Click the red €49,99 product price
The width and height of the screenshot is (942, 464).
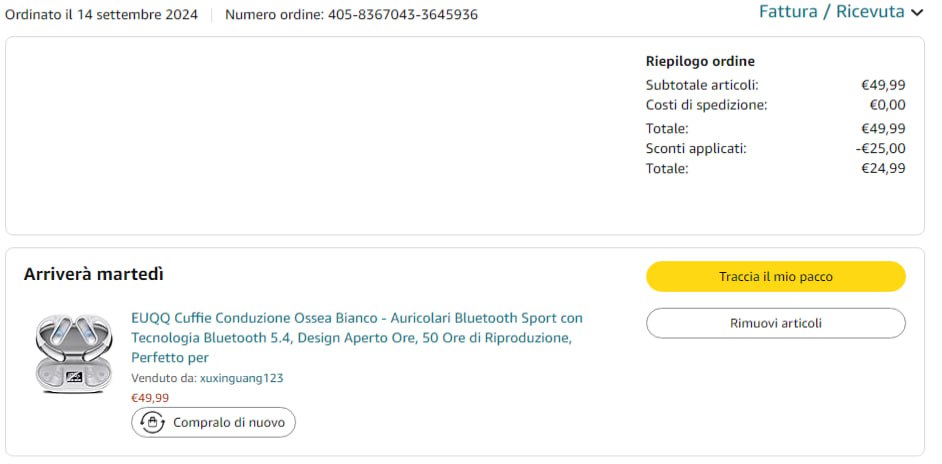pyautogui.click(x=150, y=397)
